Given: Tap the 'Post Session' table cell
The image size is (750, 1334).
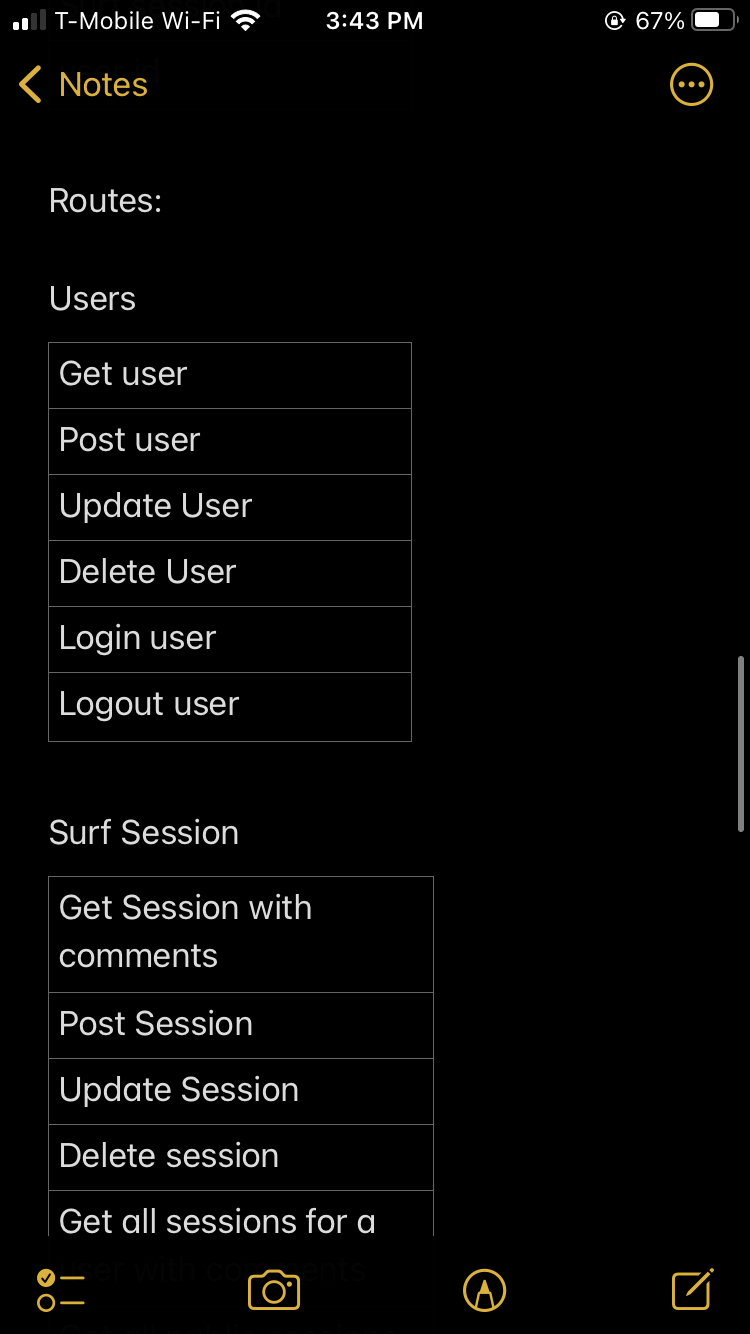Looking at the screenshot, I should tap(241, 1025).
